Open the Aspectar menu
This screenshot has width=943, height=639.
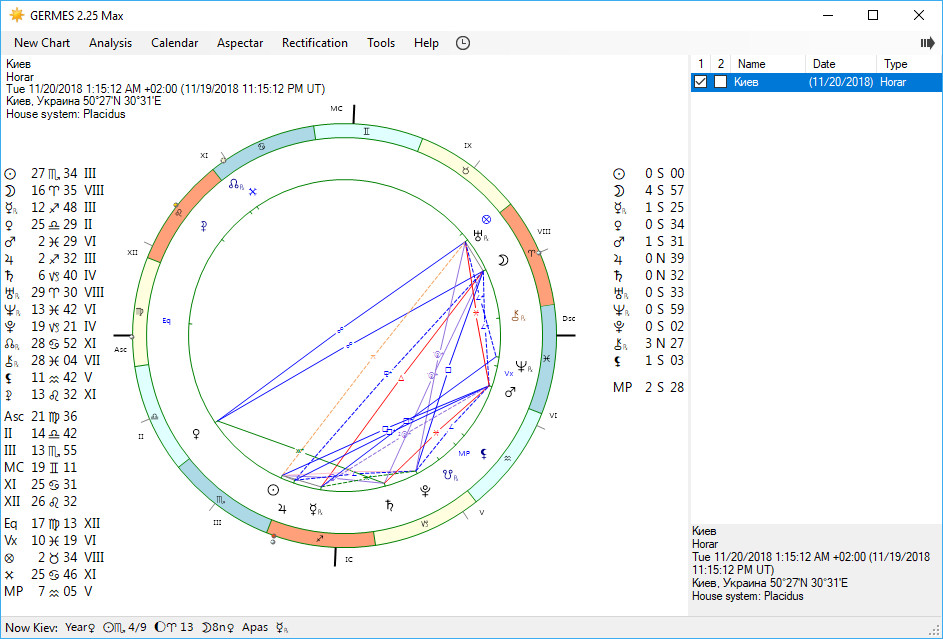[240, 43]
